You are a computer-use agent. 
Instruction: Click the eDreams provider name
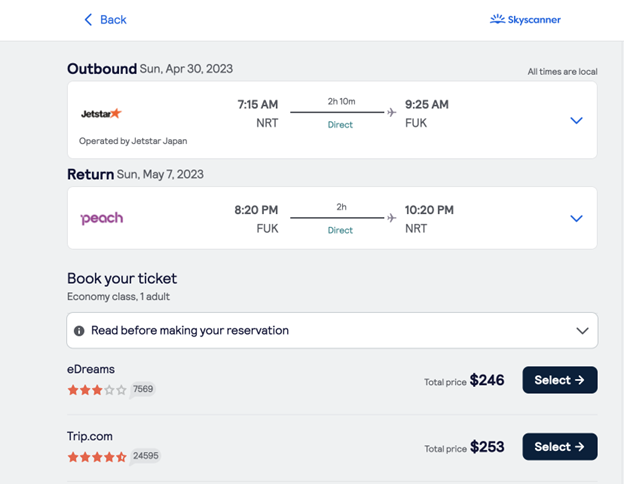91,369
